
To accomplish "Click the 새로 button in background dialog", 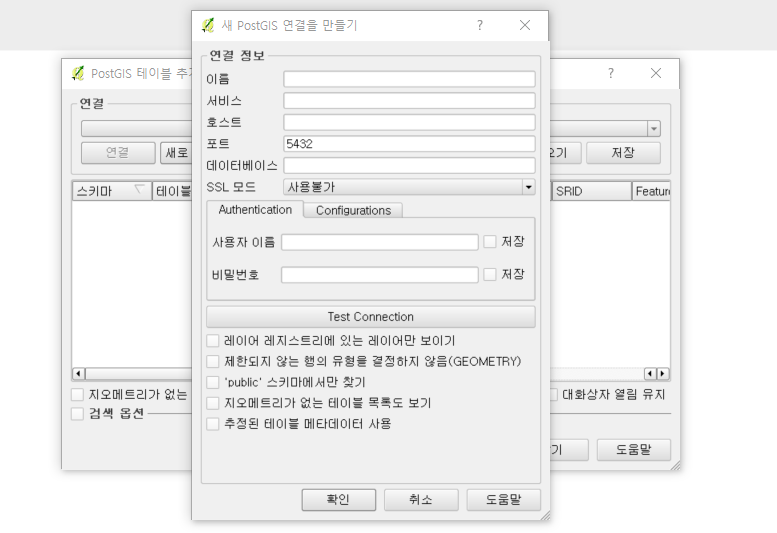I will coord(176,153).
